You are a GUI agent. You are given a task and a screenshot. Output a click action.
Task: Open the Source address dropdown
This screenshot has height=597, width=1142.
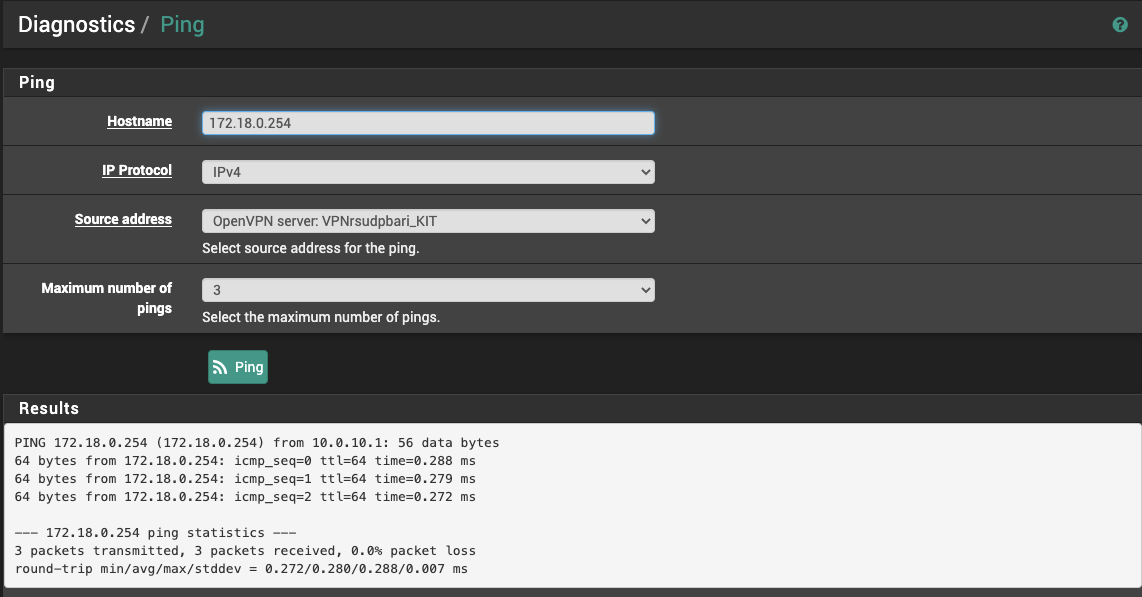[x=428, y=221]
